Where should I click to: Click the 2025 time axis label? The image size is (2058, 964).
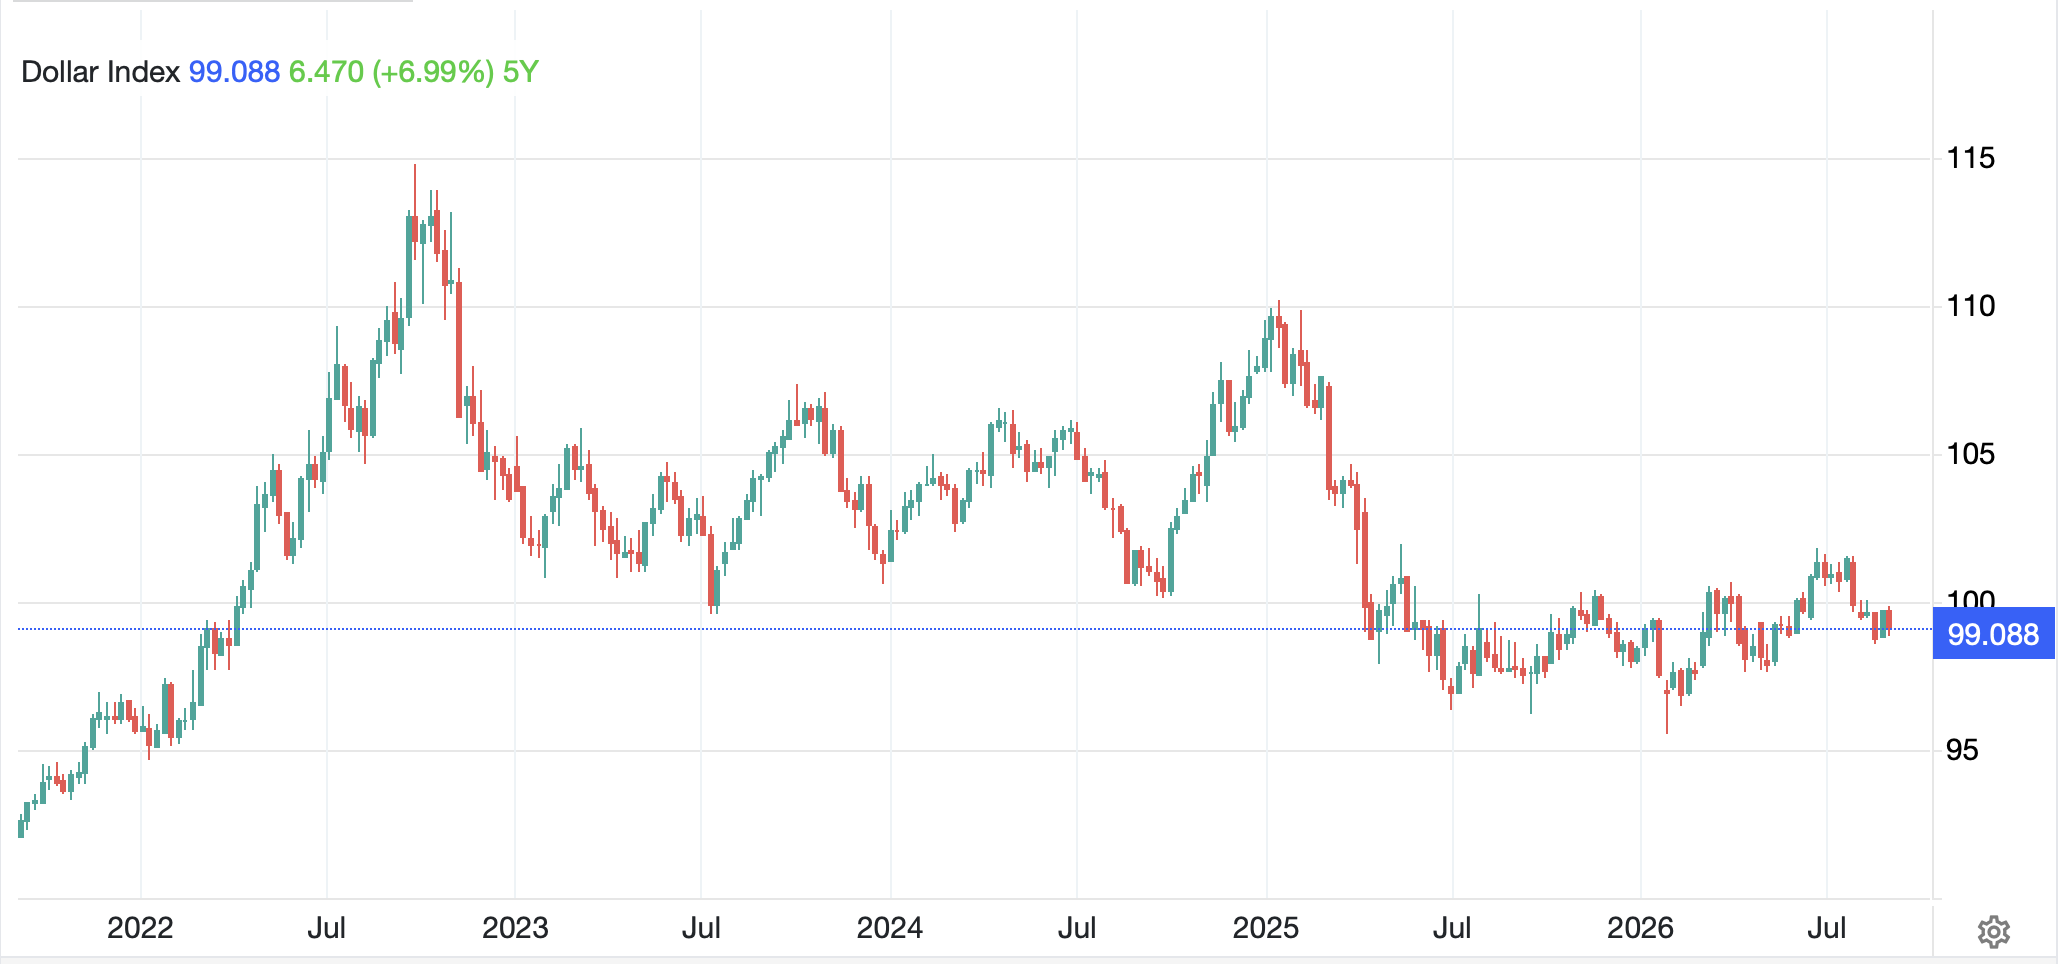tap(1265, 928)
